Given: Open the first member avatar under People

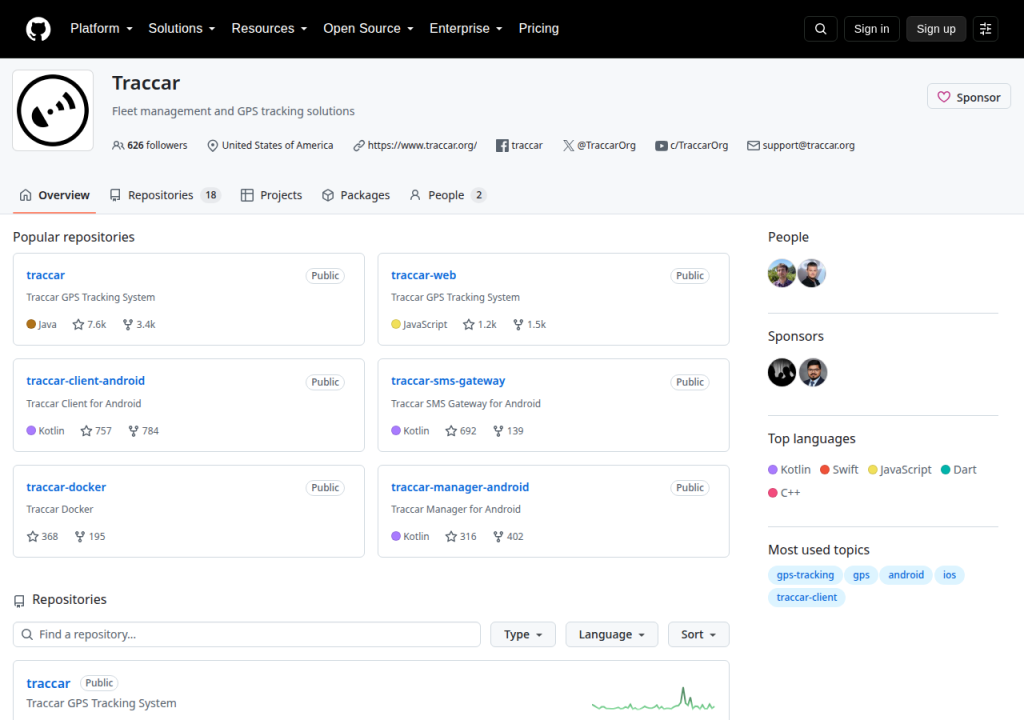Looking at the screenshot, I should (782, 273).
